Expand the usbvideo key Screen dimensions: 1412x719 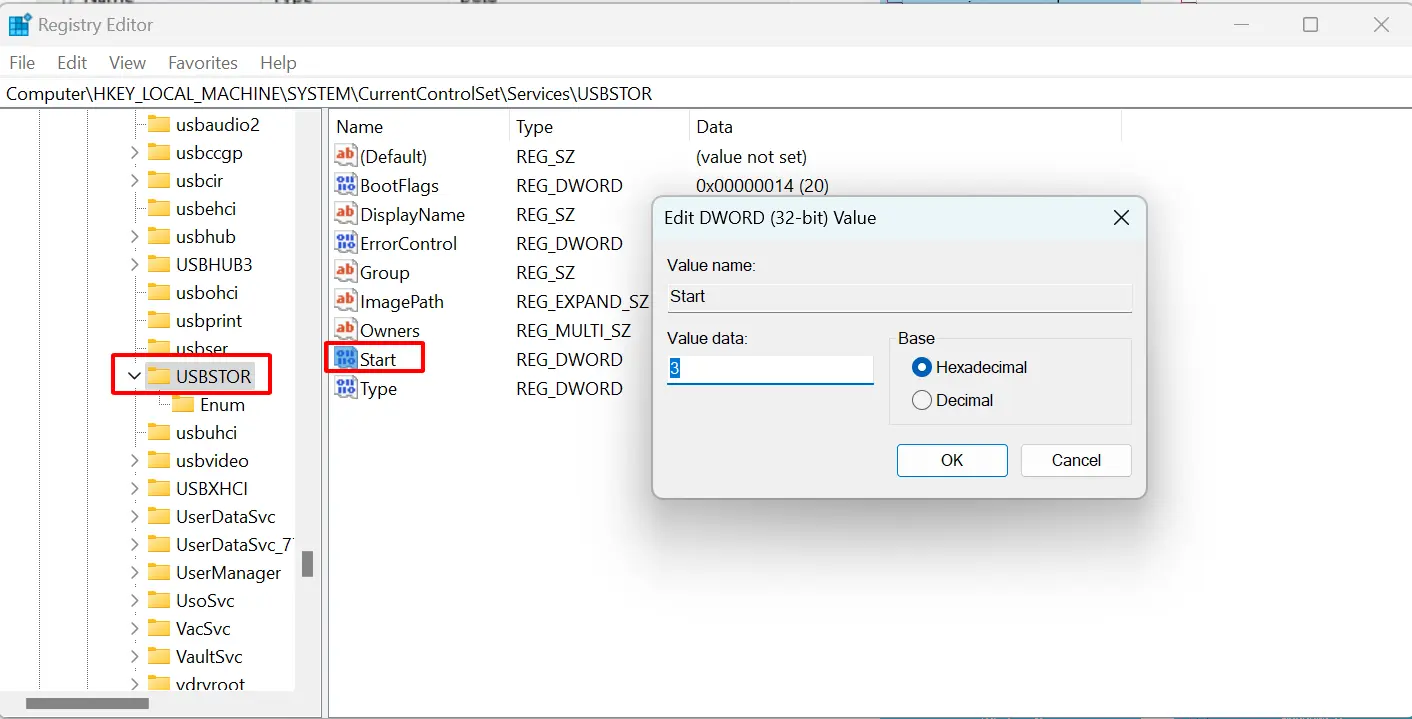click(x=135, y=460)
